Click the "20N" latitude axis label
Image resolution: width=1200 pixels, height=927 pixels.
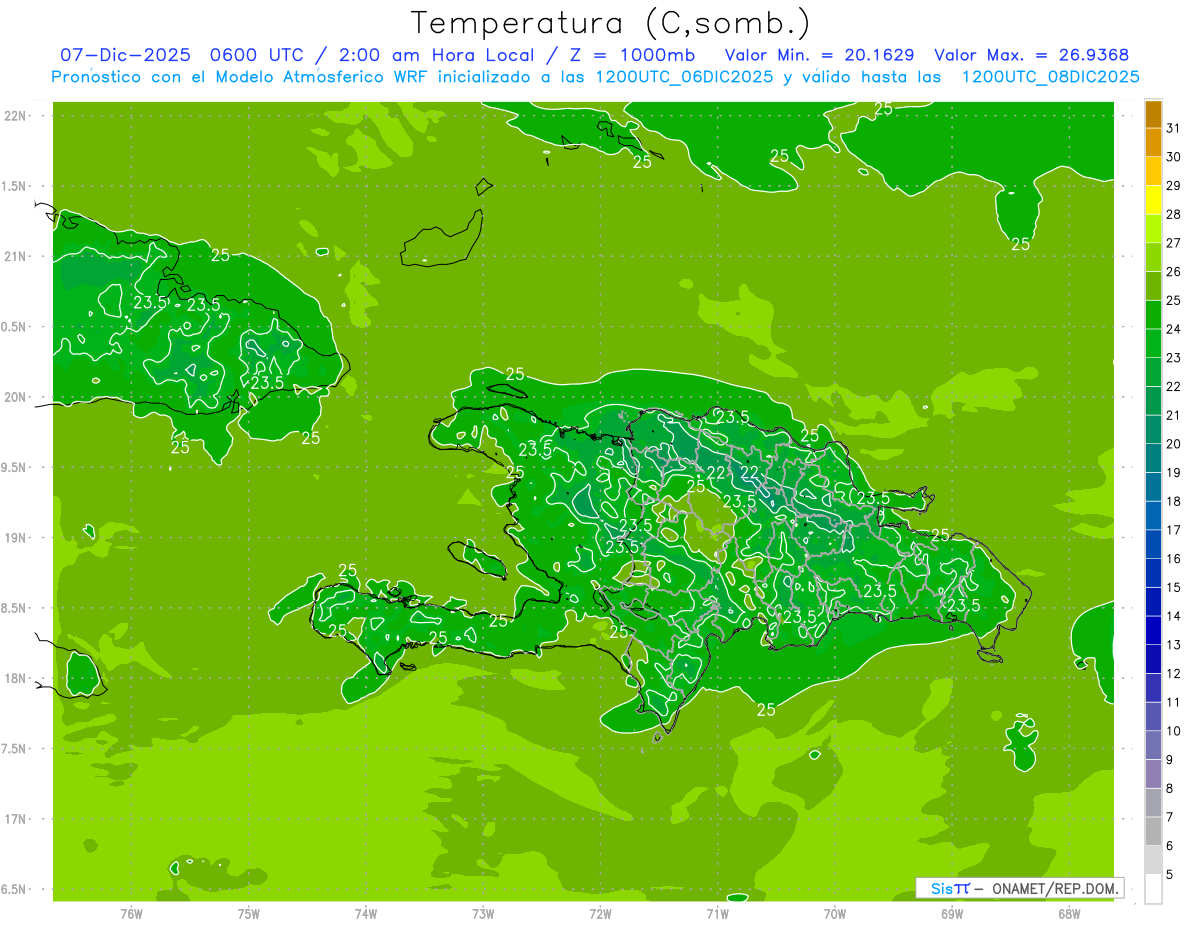(x=14, y=397)
